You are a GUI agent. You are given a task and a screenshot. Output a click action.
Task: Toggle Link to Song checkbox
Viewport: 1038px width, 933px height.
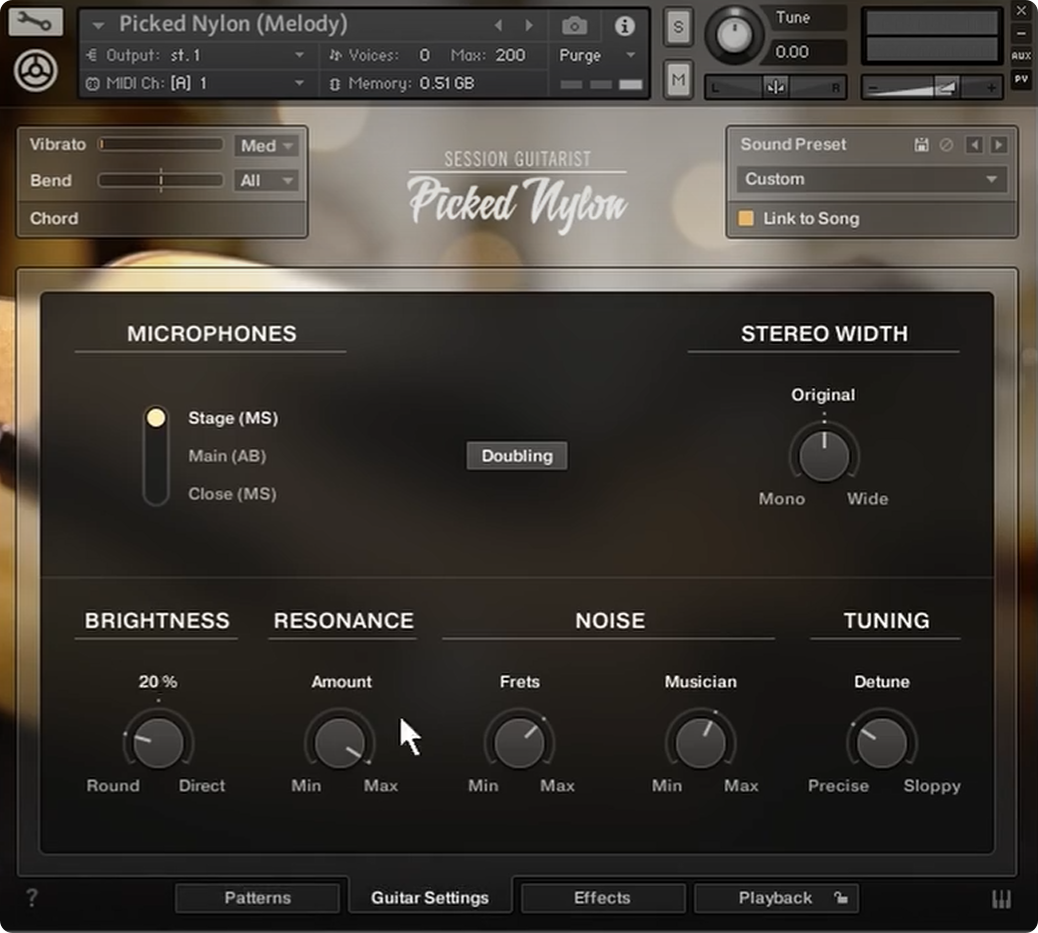pyautogui.click(x=746, y=219)
